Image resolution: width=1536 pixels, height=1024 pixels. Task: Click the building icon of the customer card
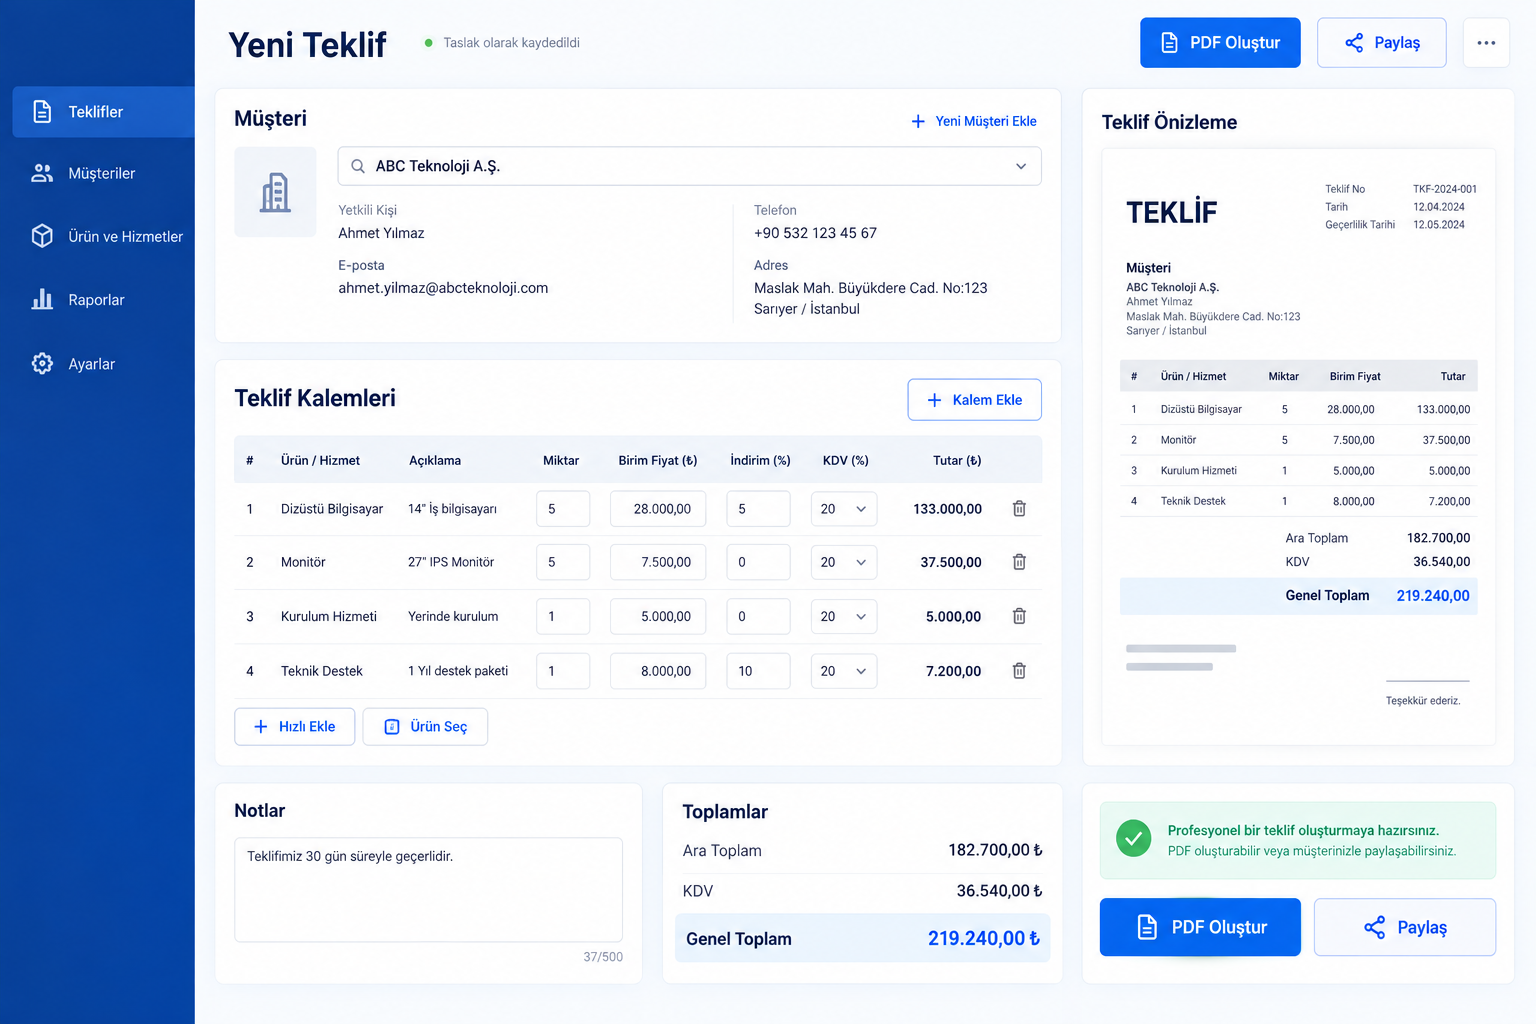tap(275, 192)
